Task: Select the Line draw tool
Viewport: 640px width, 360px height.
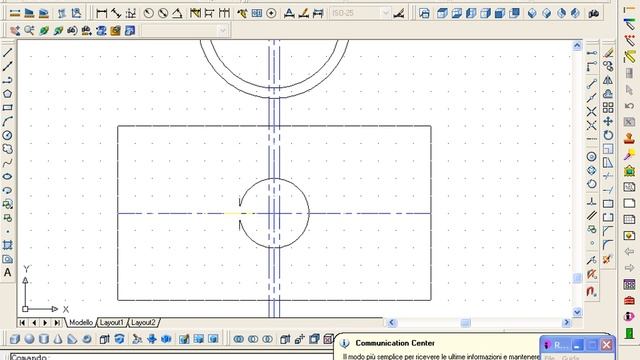Action: pos(7,52)
